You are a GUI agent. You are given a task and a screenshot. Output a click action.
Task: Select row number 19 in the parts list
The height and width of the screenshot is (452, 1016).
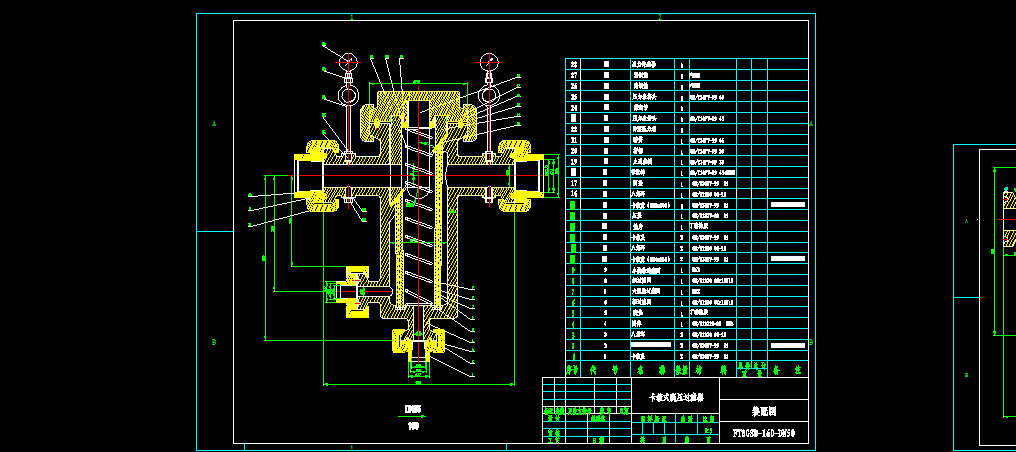573,161
